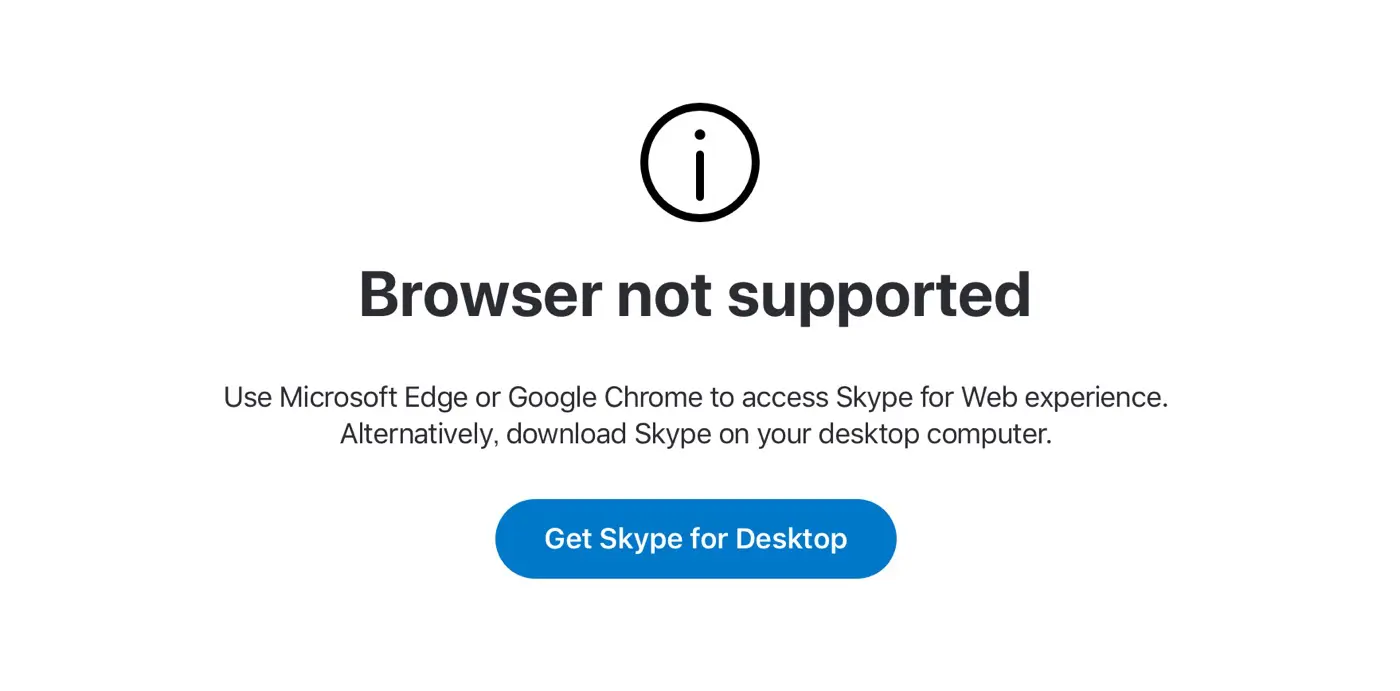
Task: Click the Get Skype for Desktop button
Action: coord(696,538)
